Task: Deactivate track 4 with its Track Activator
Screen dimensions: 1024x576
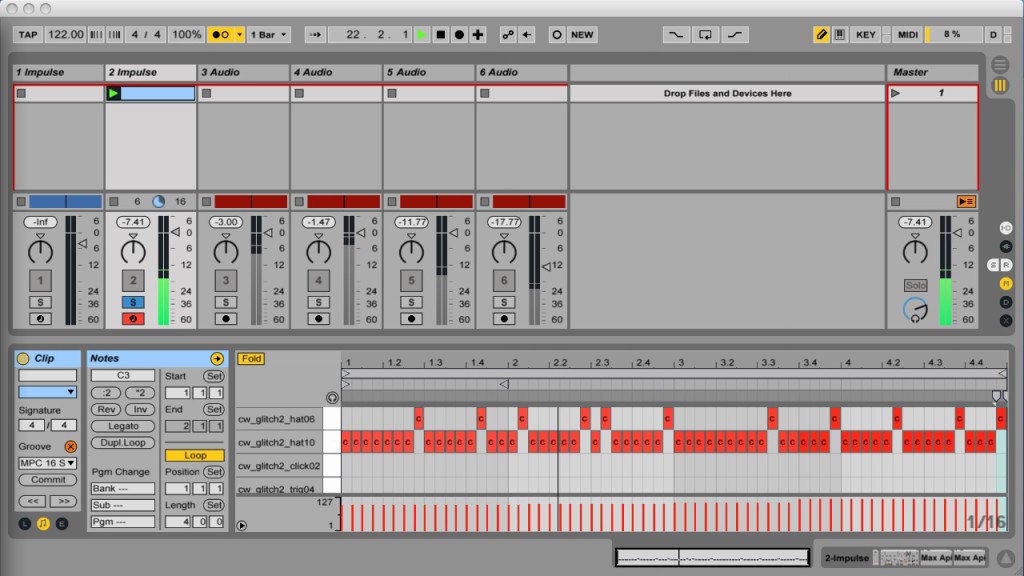Action: (318, 281)
